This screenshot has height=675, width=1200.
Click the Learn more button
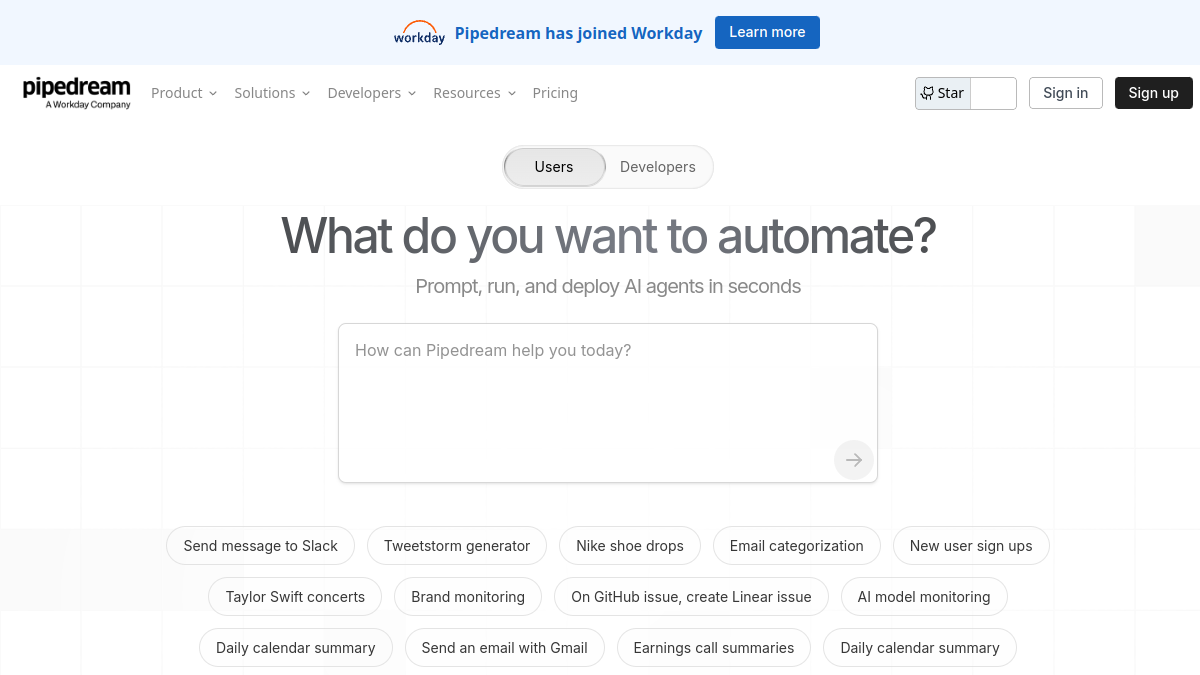767,32
